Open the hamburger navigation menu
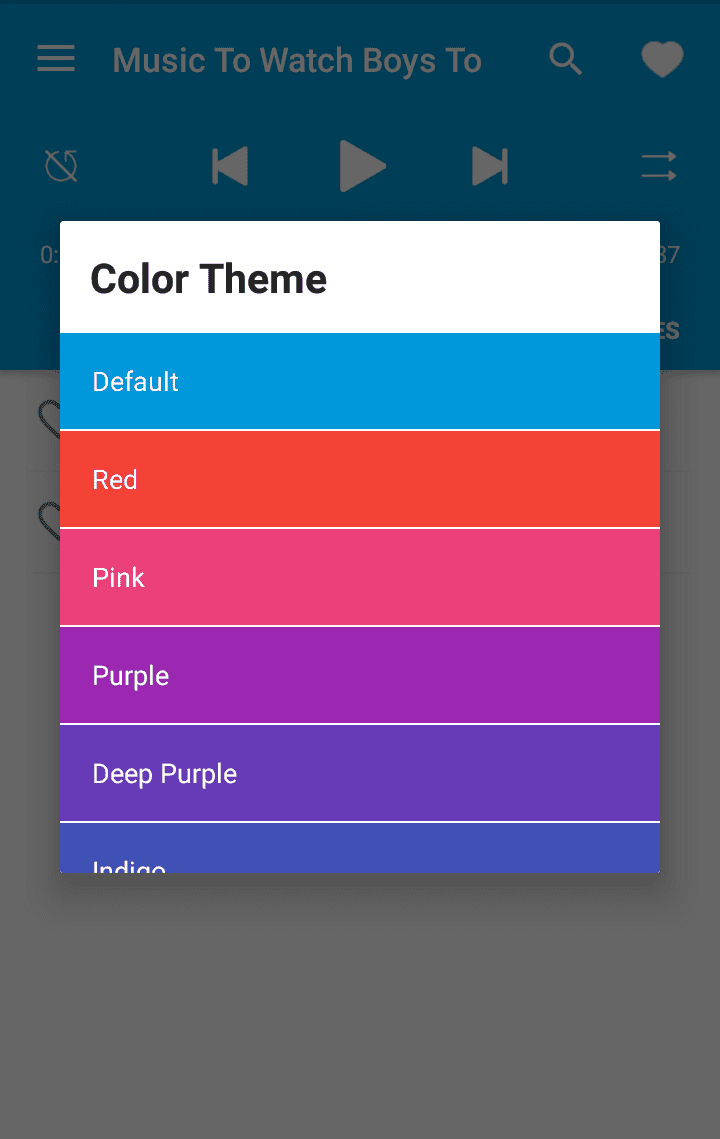Image resolution: width=720 pixels, height=1139 pixels. [x=56, y=60]
